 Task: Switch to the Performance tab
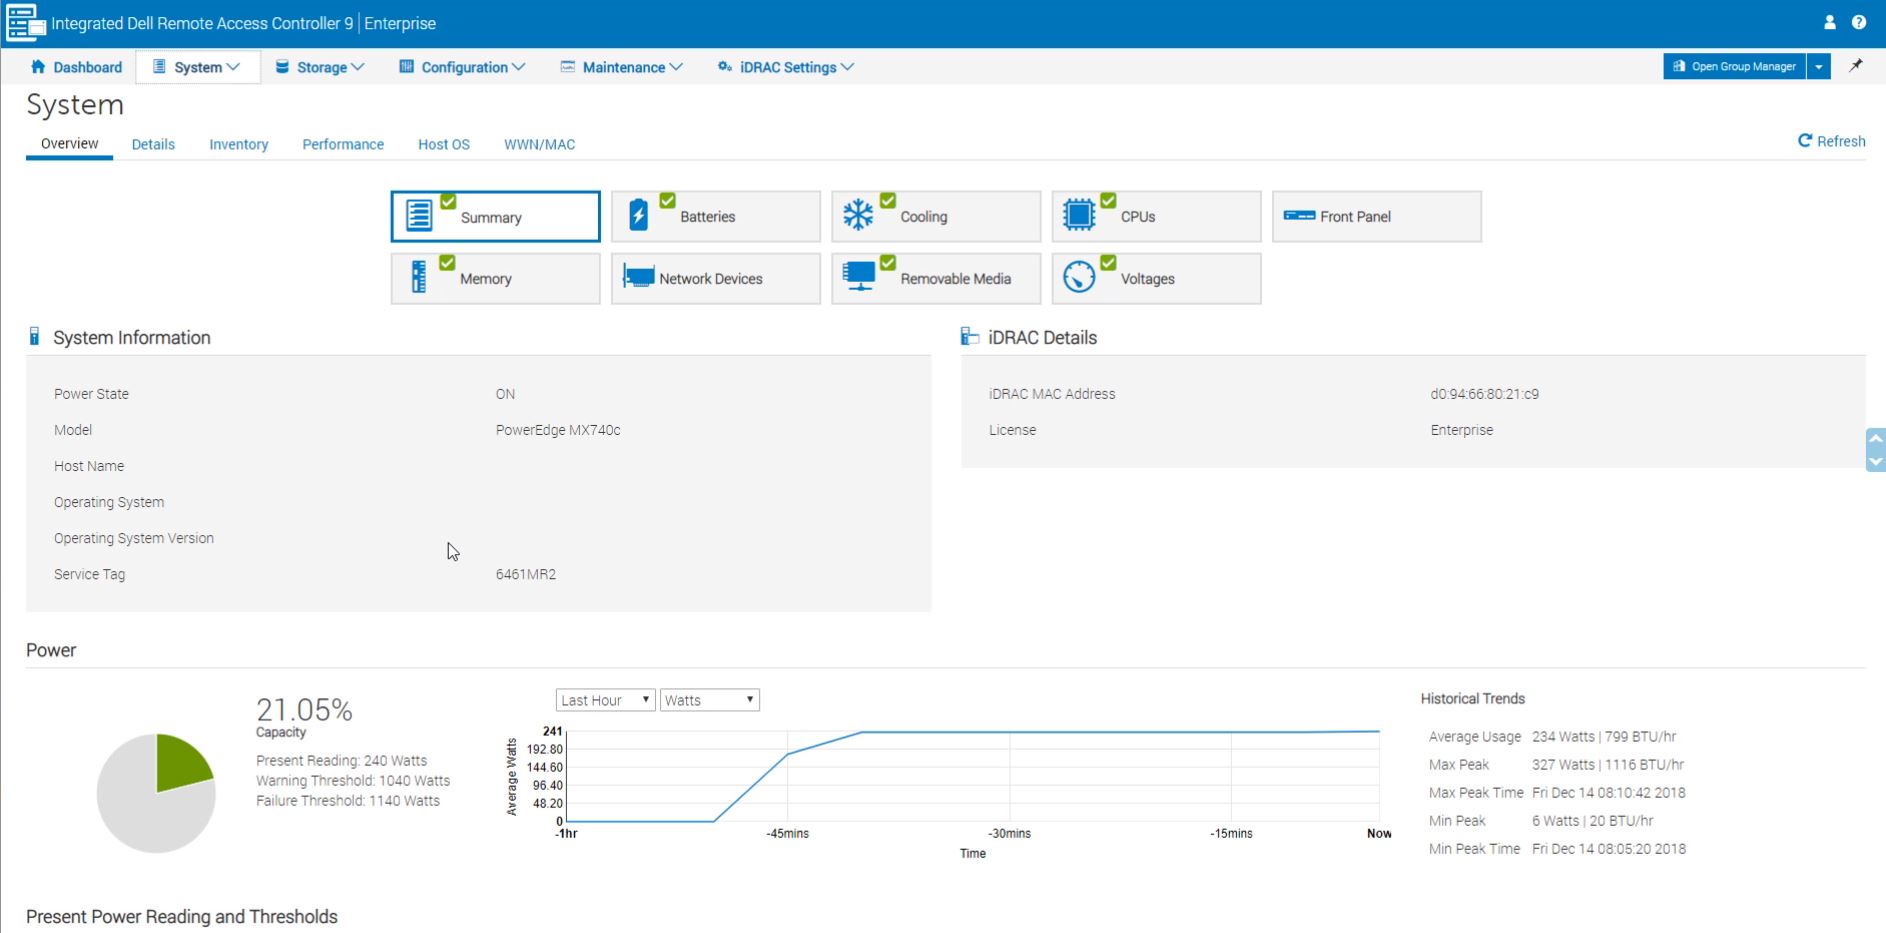(x=343, y=144)
